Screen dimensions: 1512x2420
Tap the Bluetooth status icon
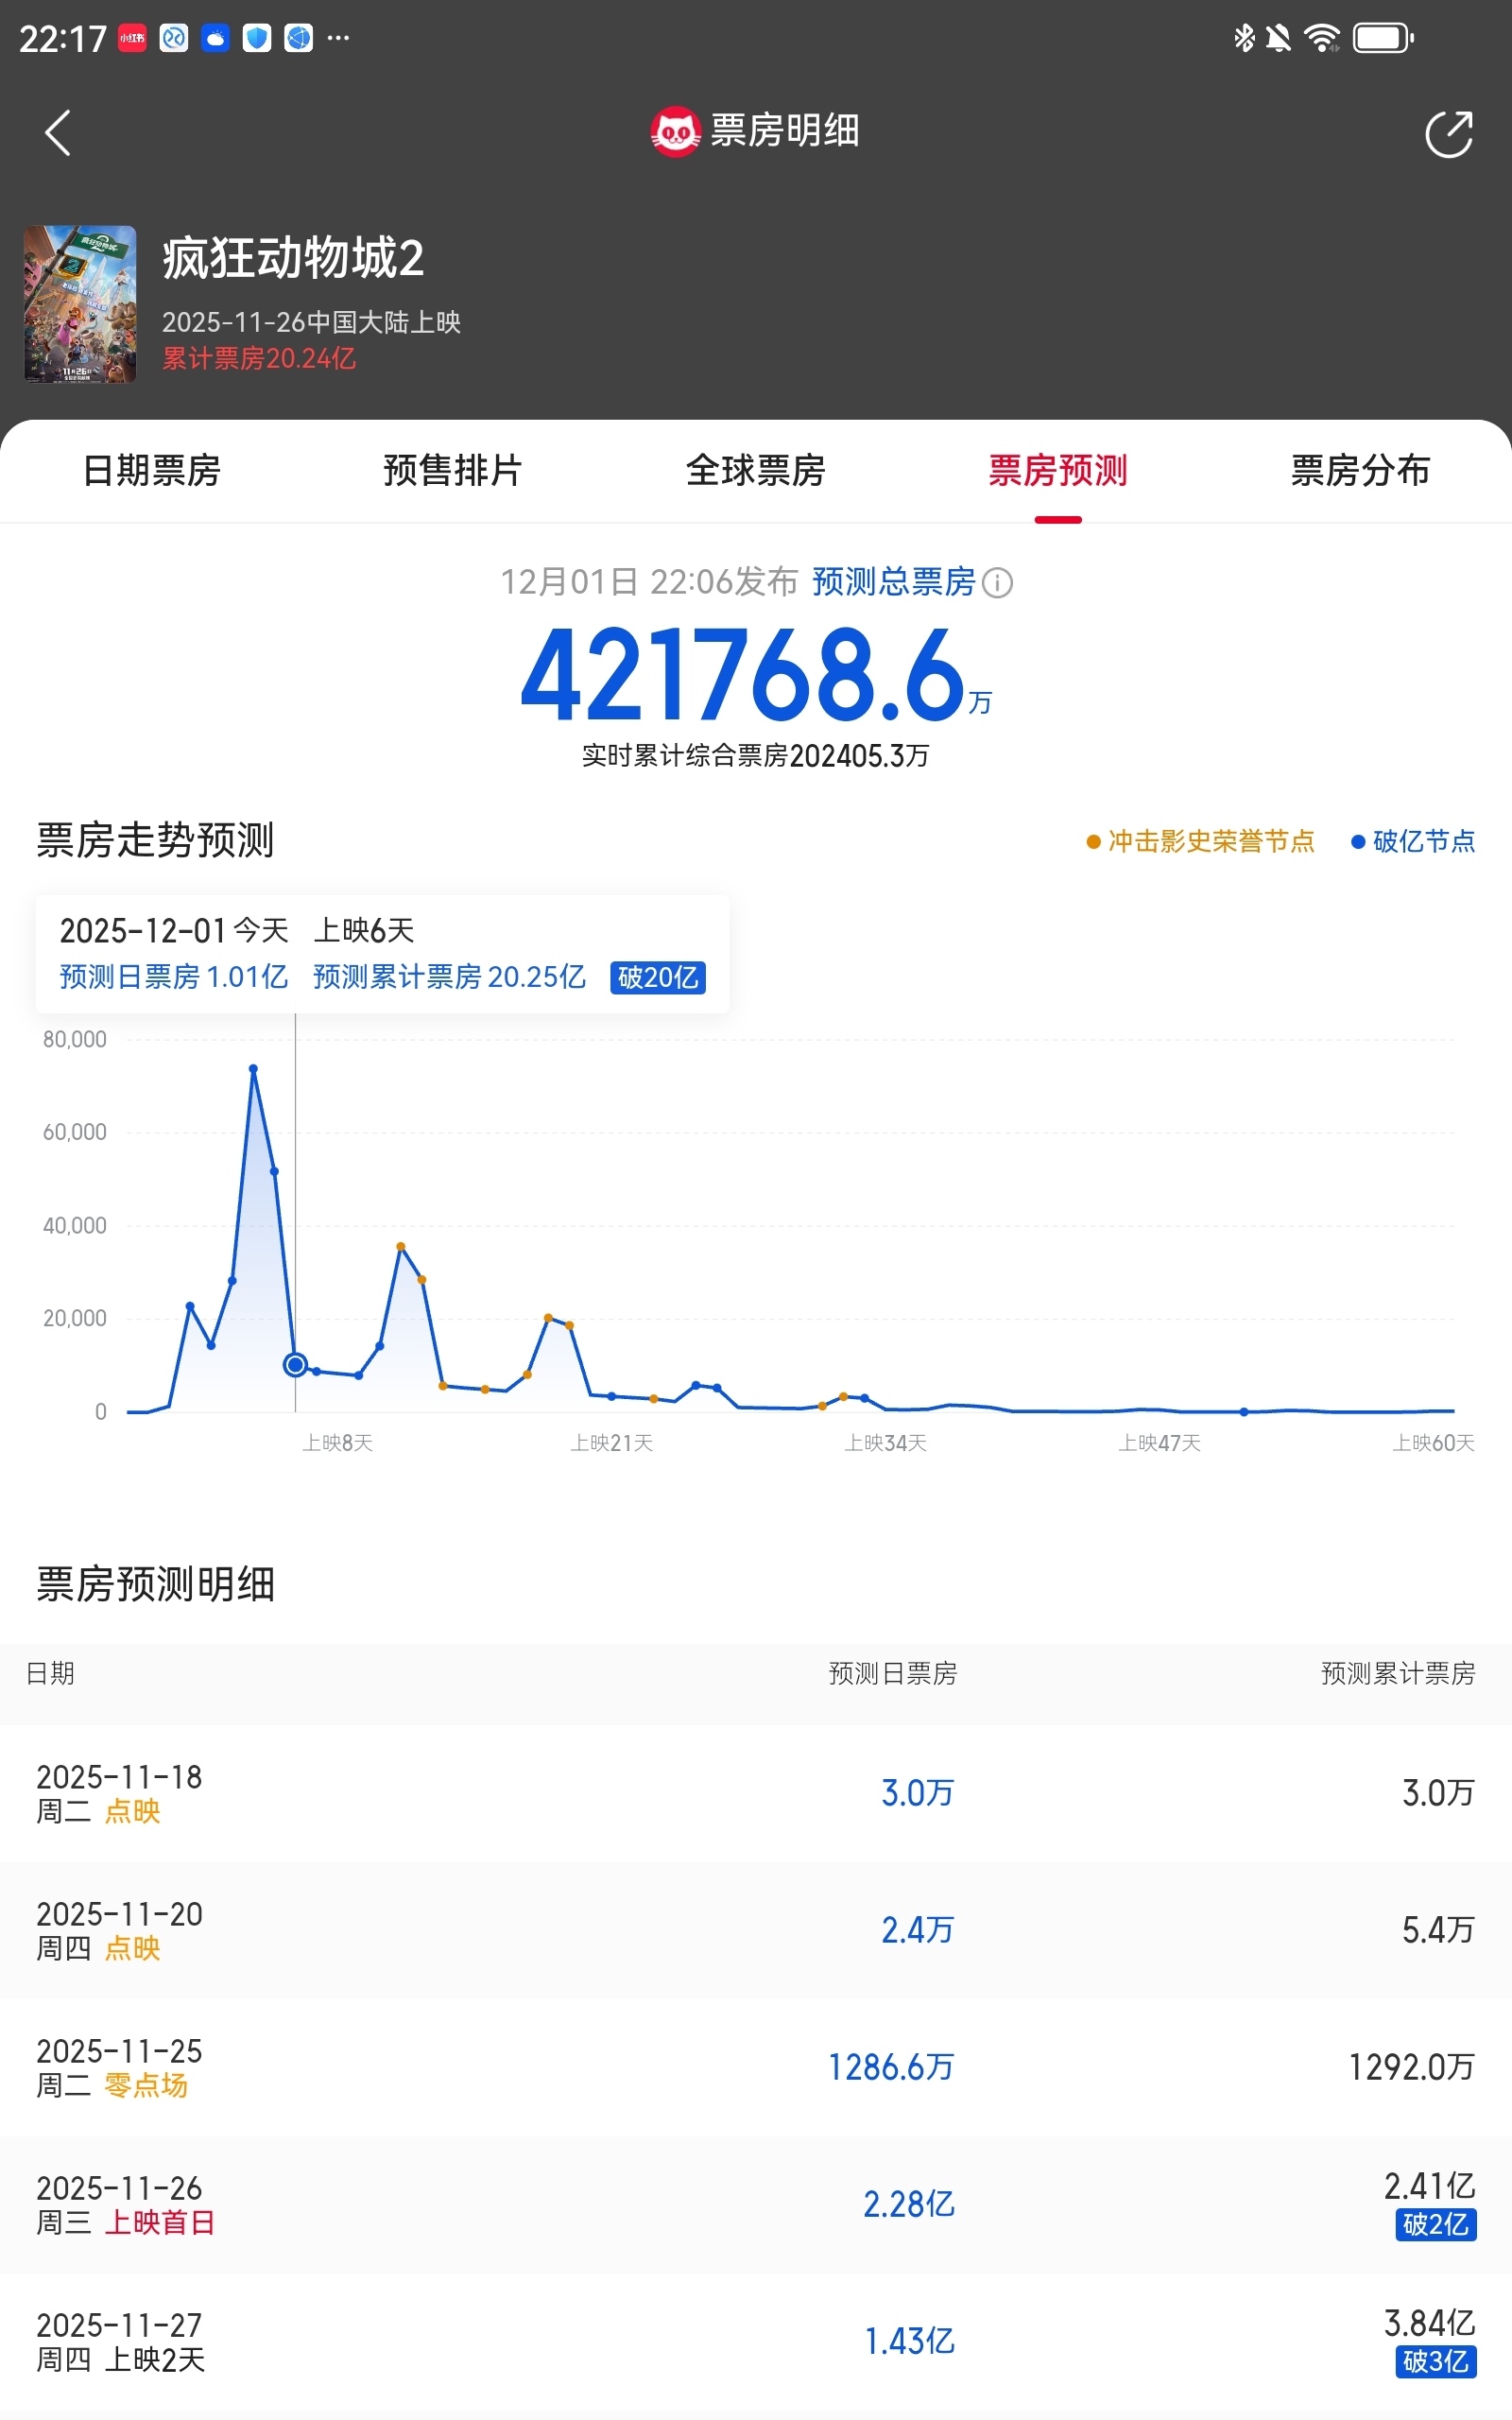1244,38
